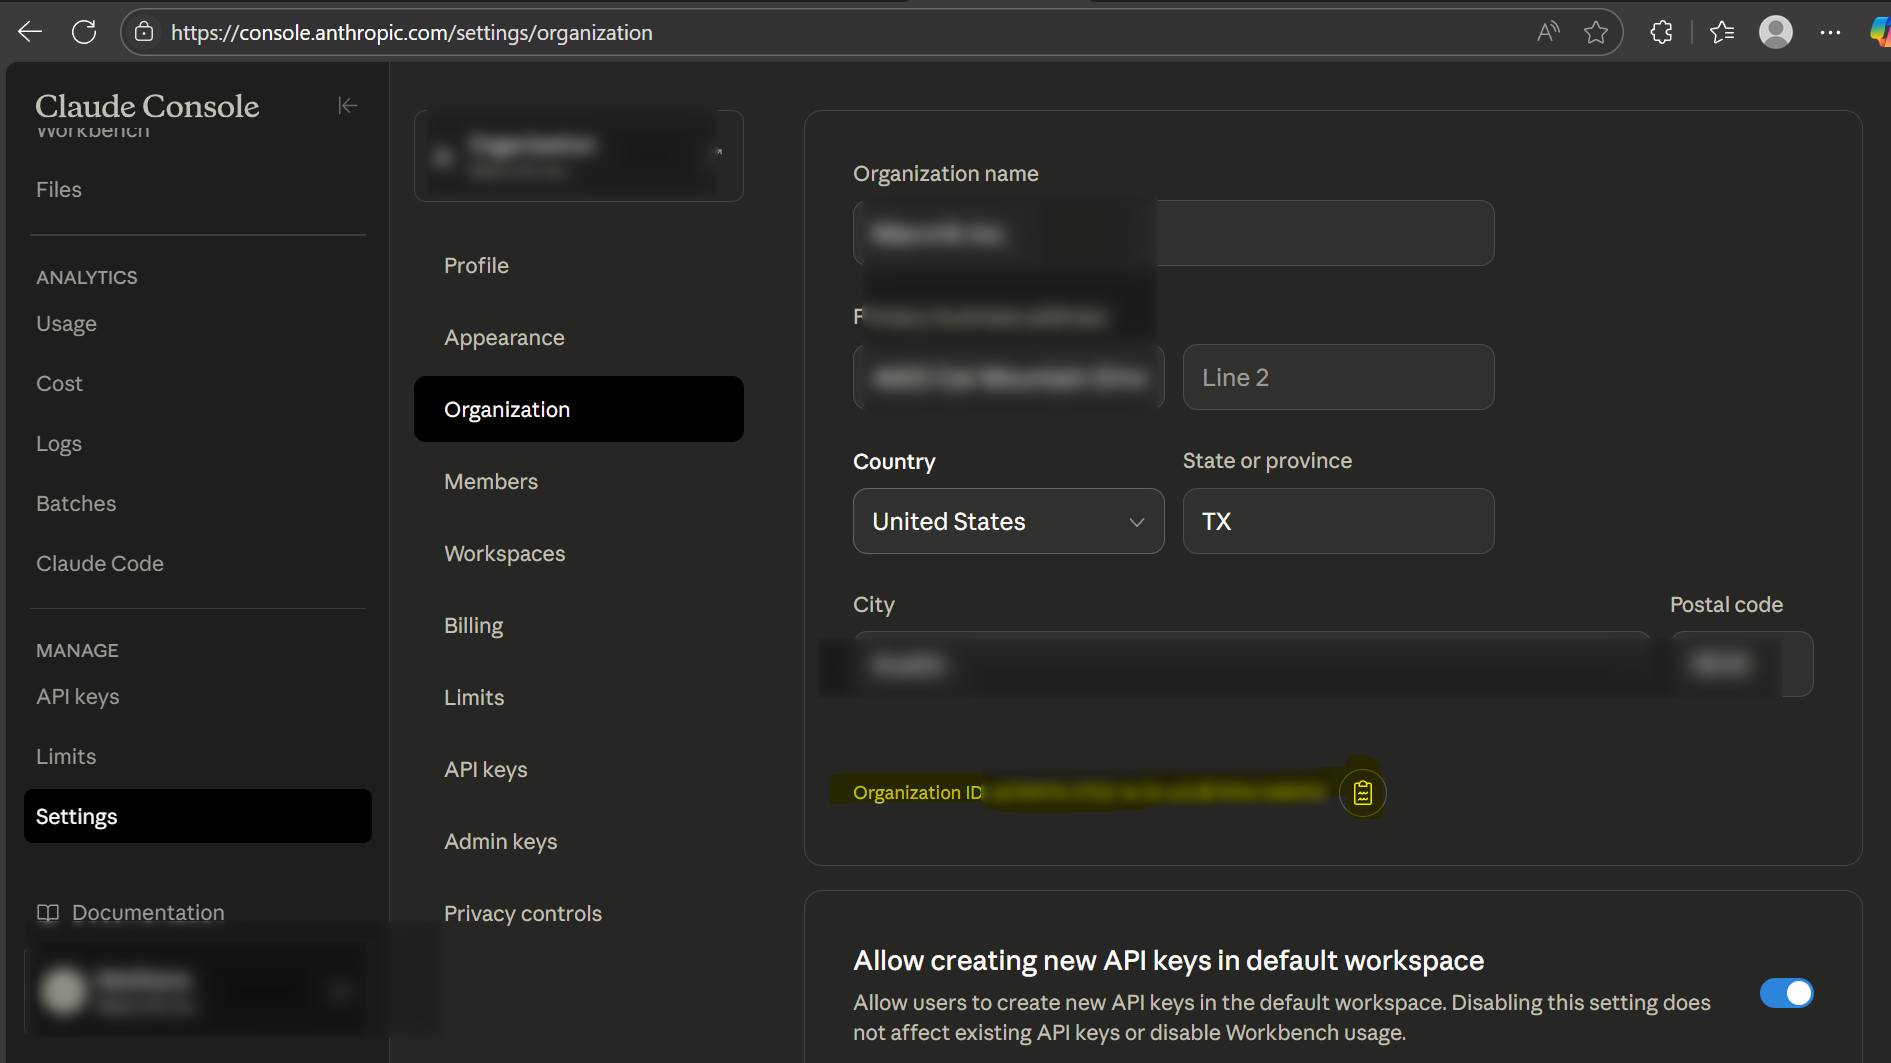Screen dimensions: 1891x1063
Task: Open the browser profile avatar
Action: point(1775,32)
